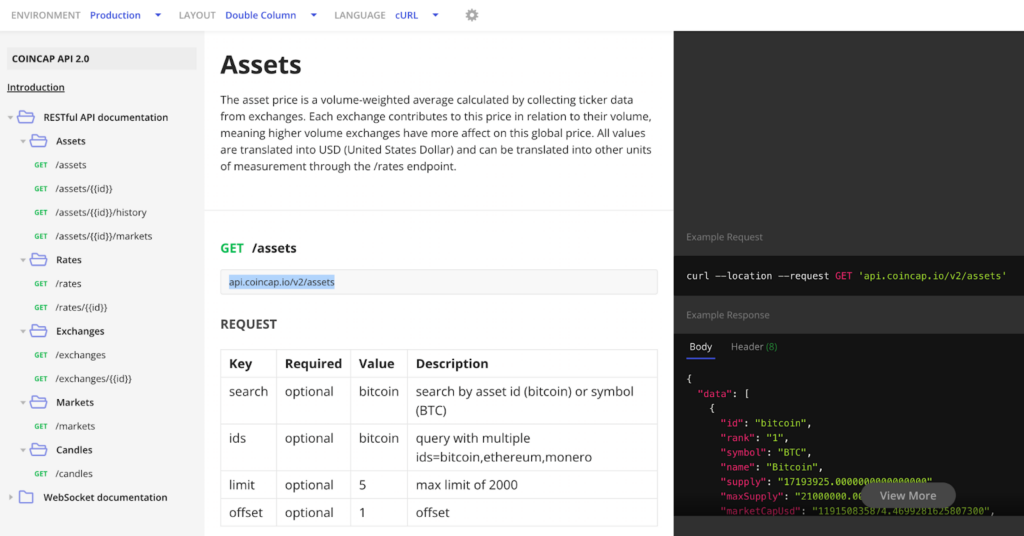
Task: Select GET /assets/{{id}}/history endpoint
Action: [x=101, y=212]
